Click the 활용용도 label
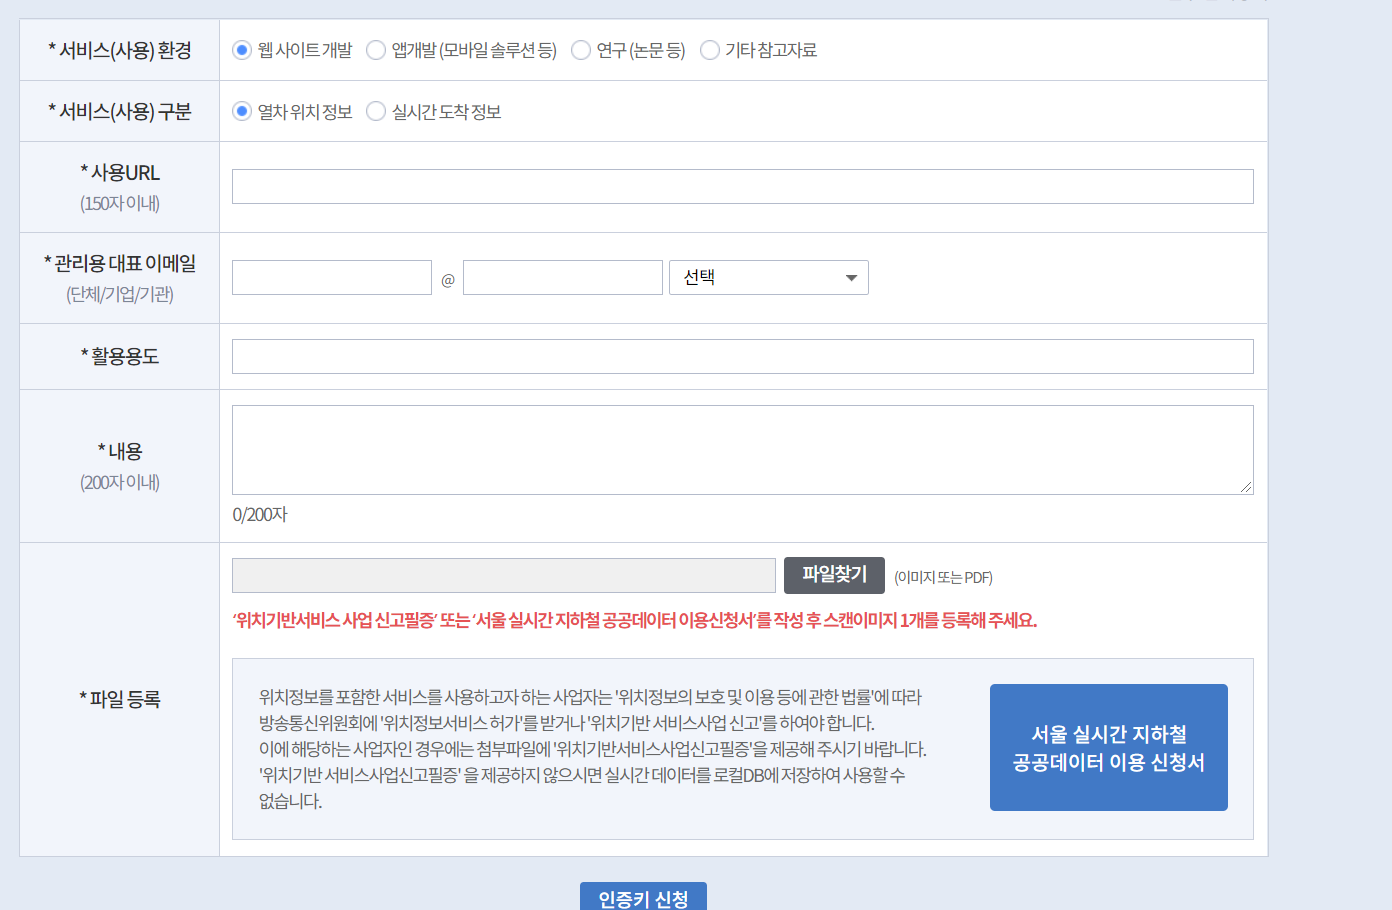The image size is (1392, 910). 120,356
